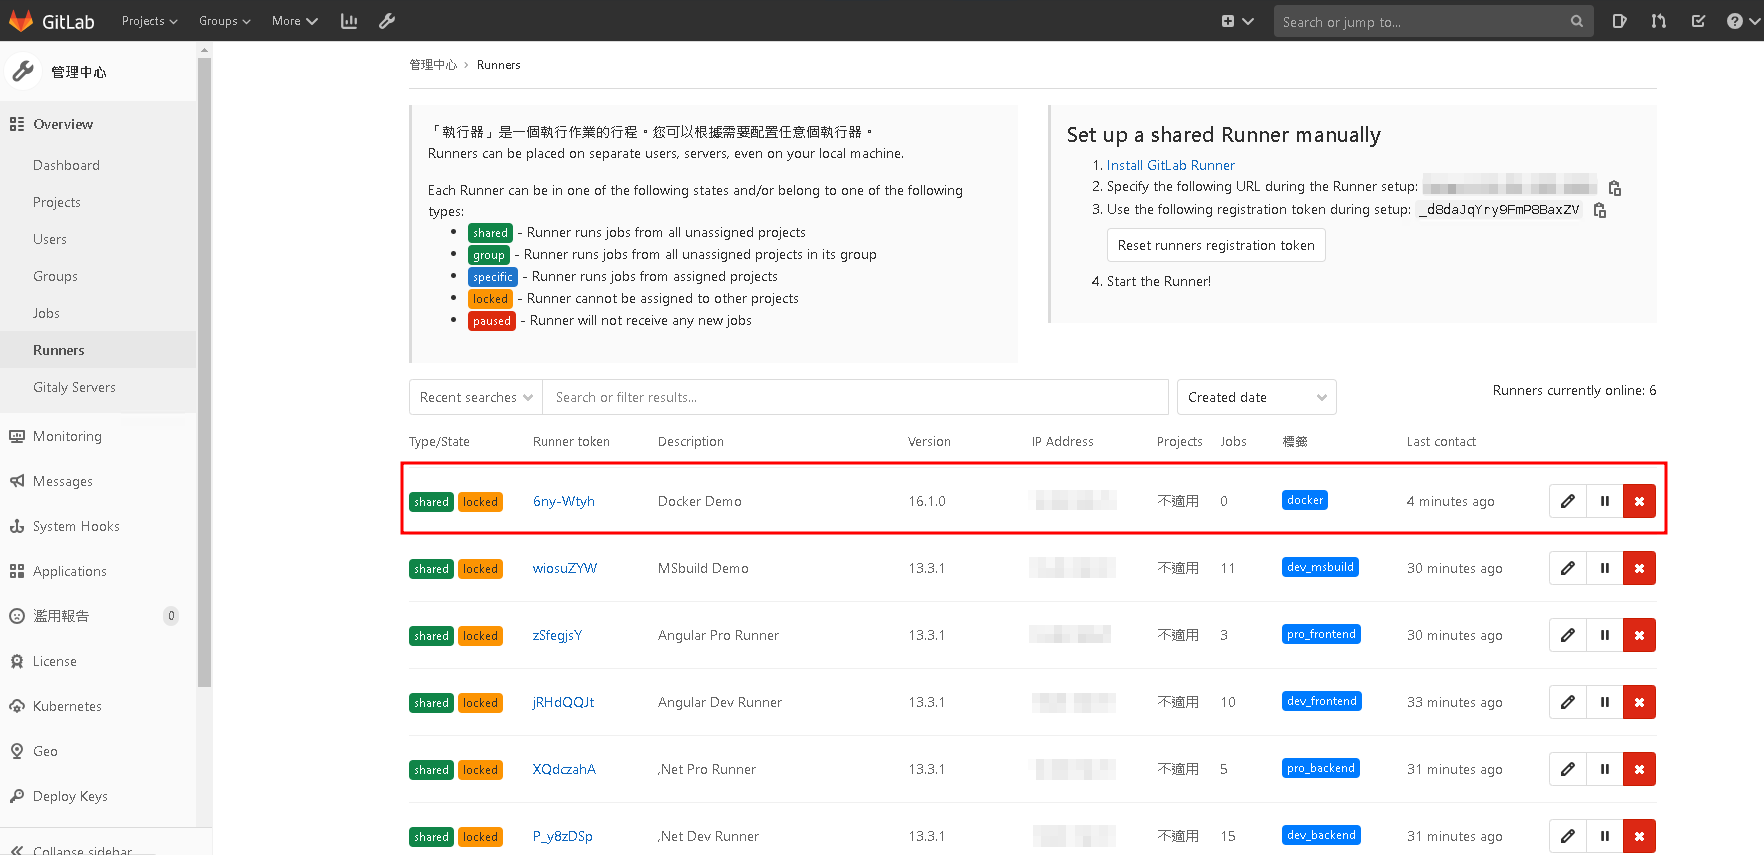Pause the .Net Pro Runner

(1605, 769)
